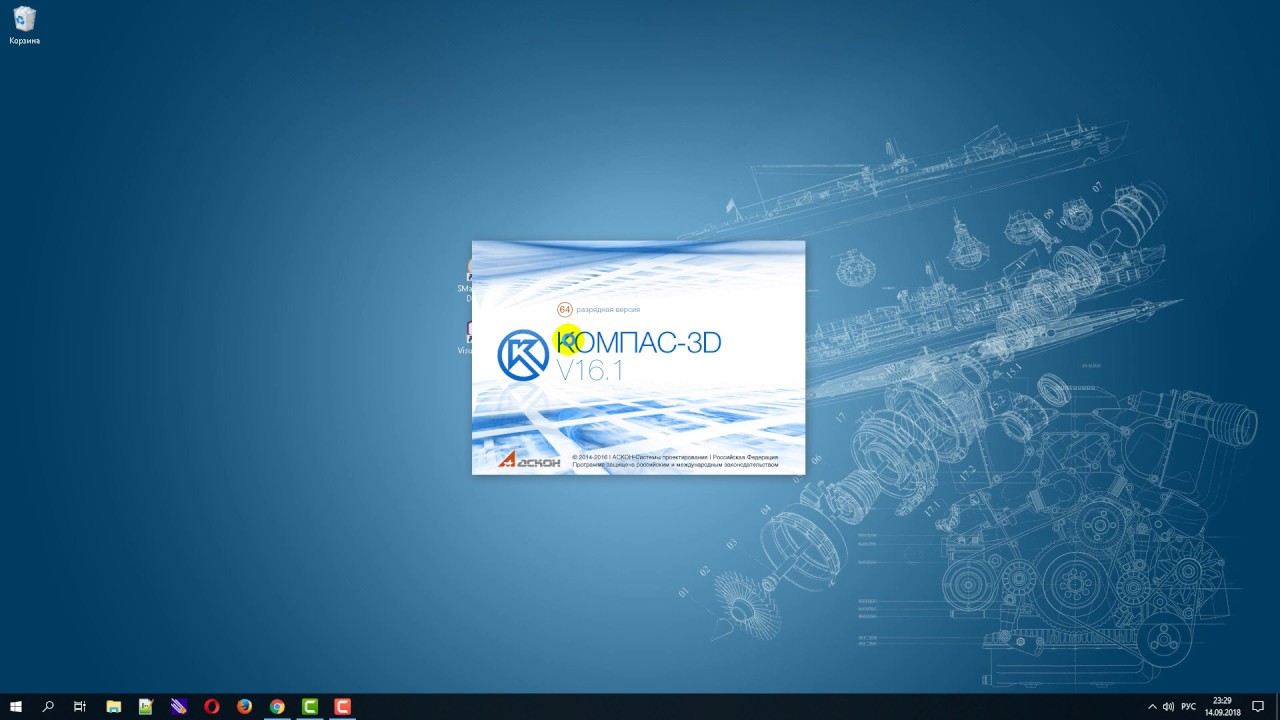Click the АСКОН logo on the splash
1280x720 pixels.
pyautogui.click(x=530, y=459)
